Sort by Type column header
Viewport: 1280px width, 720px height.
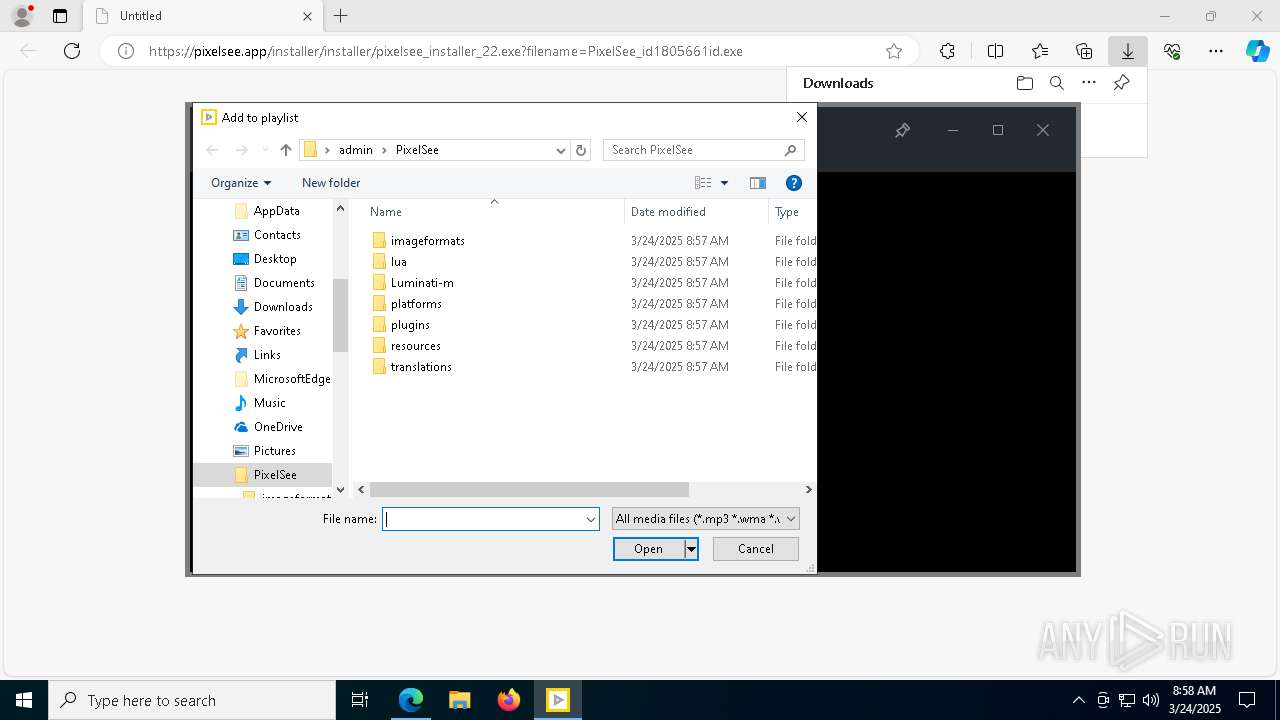[x=787, y=212]
